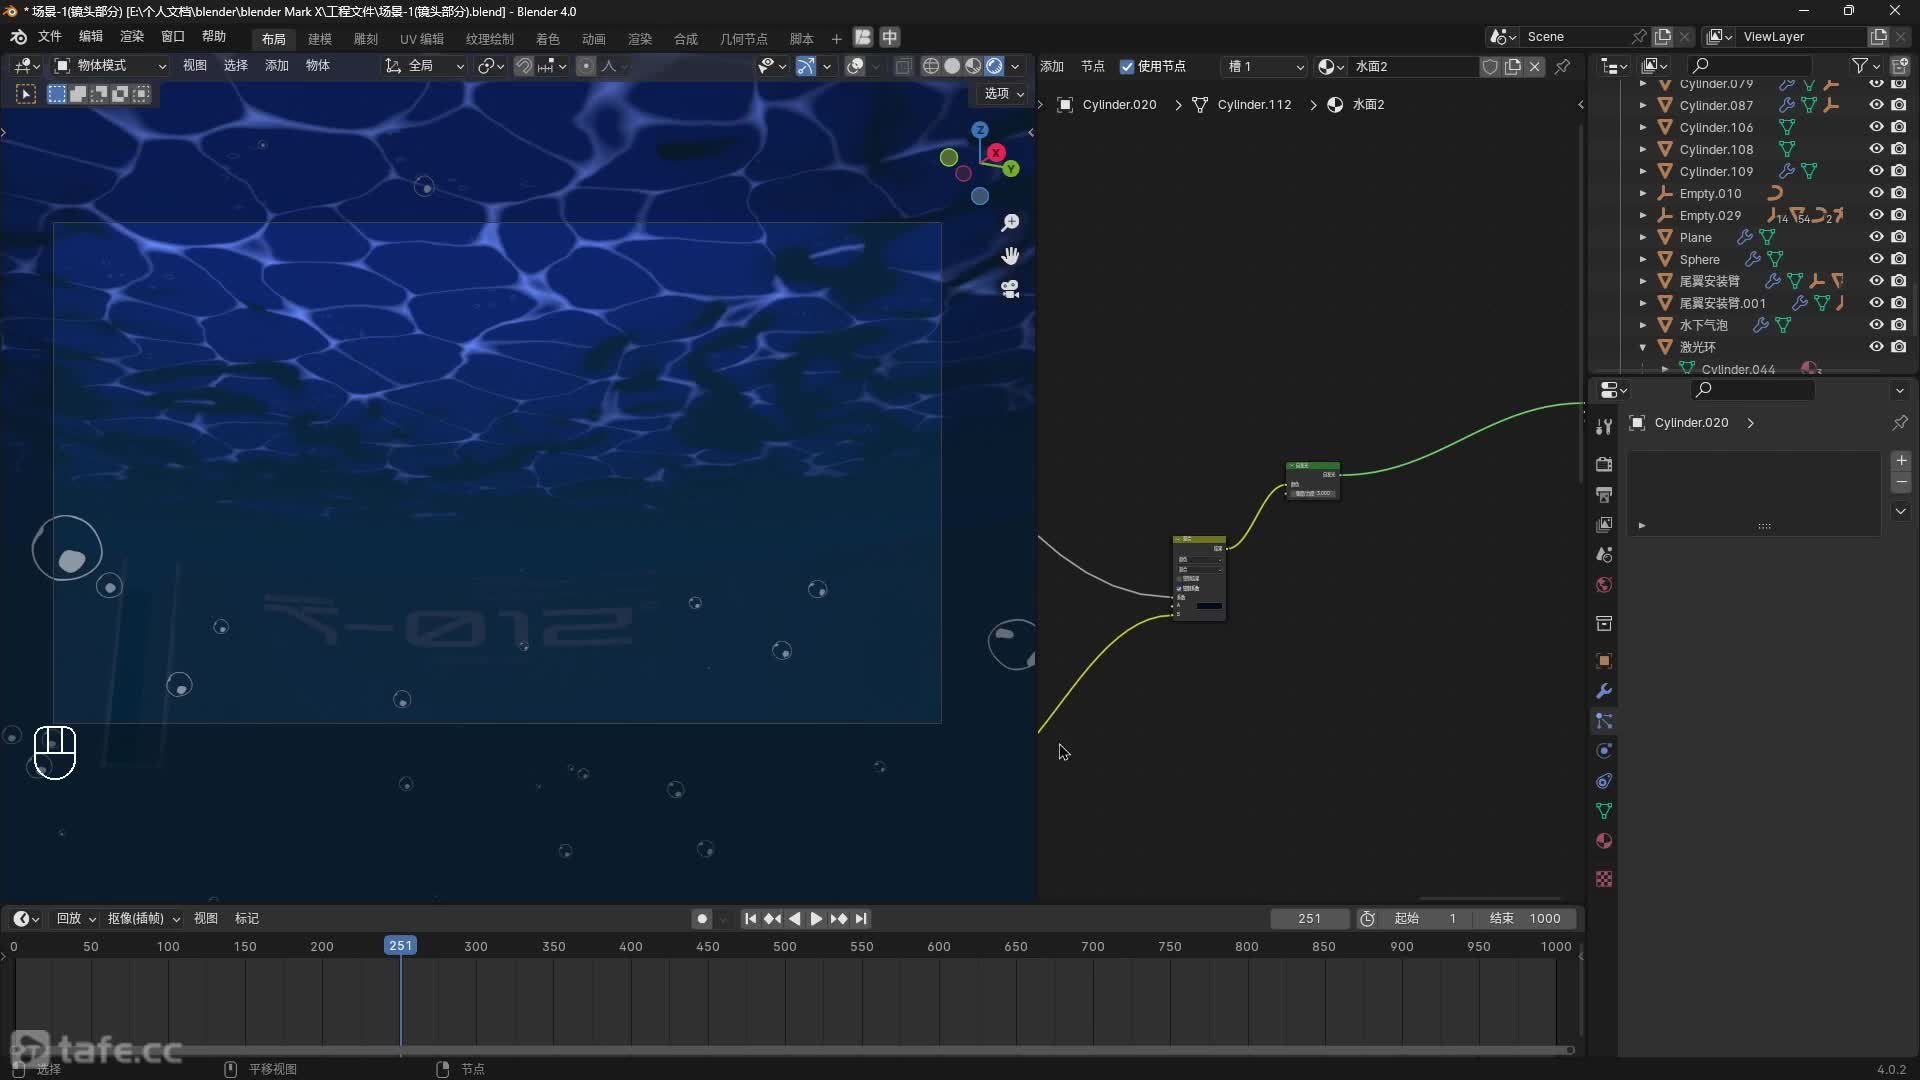Toggle the camera view icon

(1010, 289)
